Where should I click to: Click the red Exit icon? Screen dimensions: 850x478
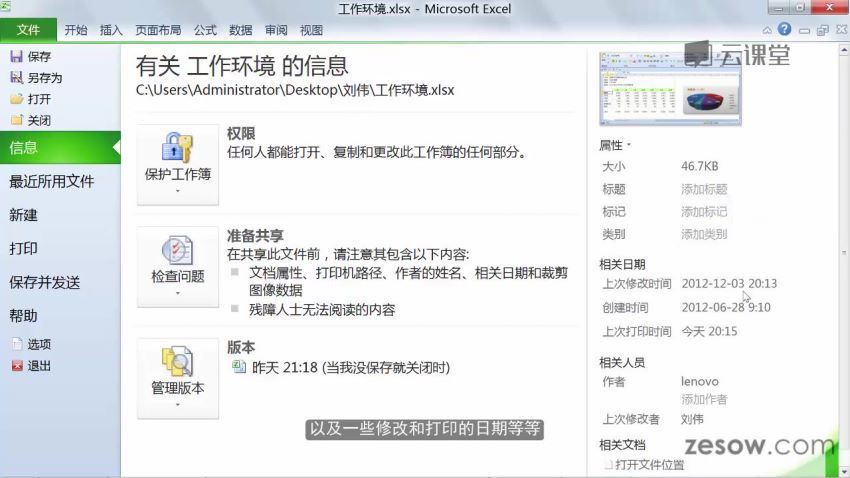(x=17, y=366)
